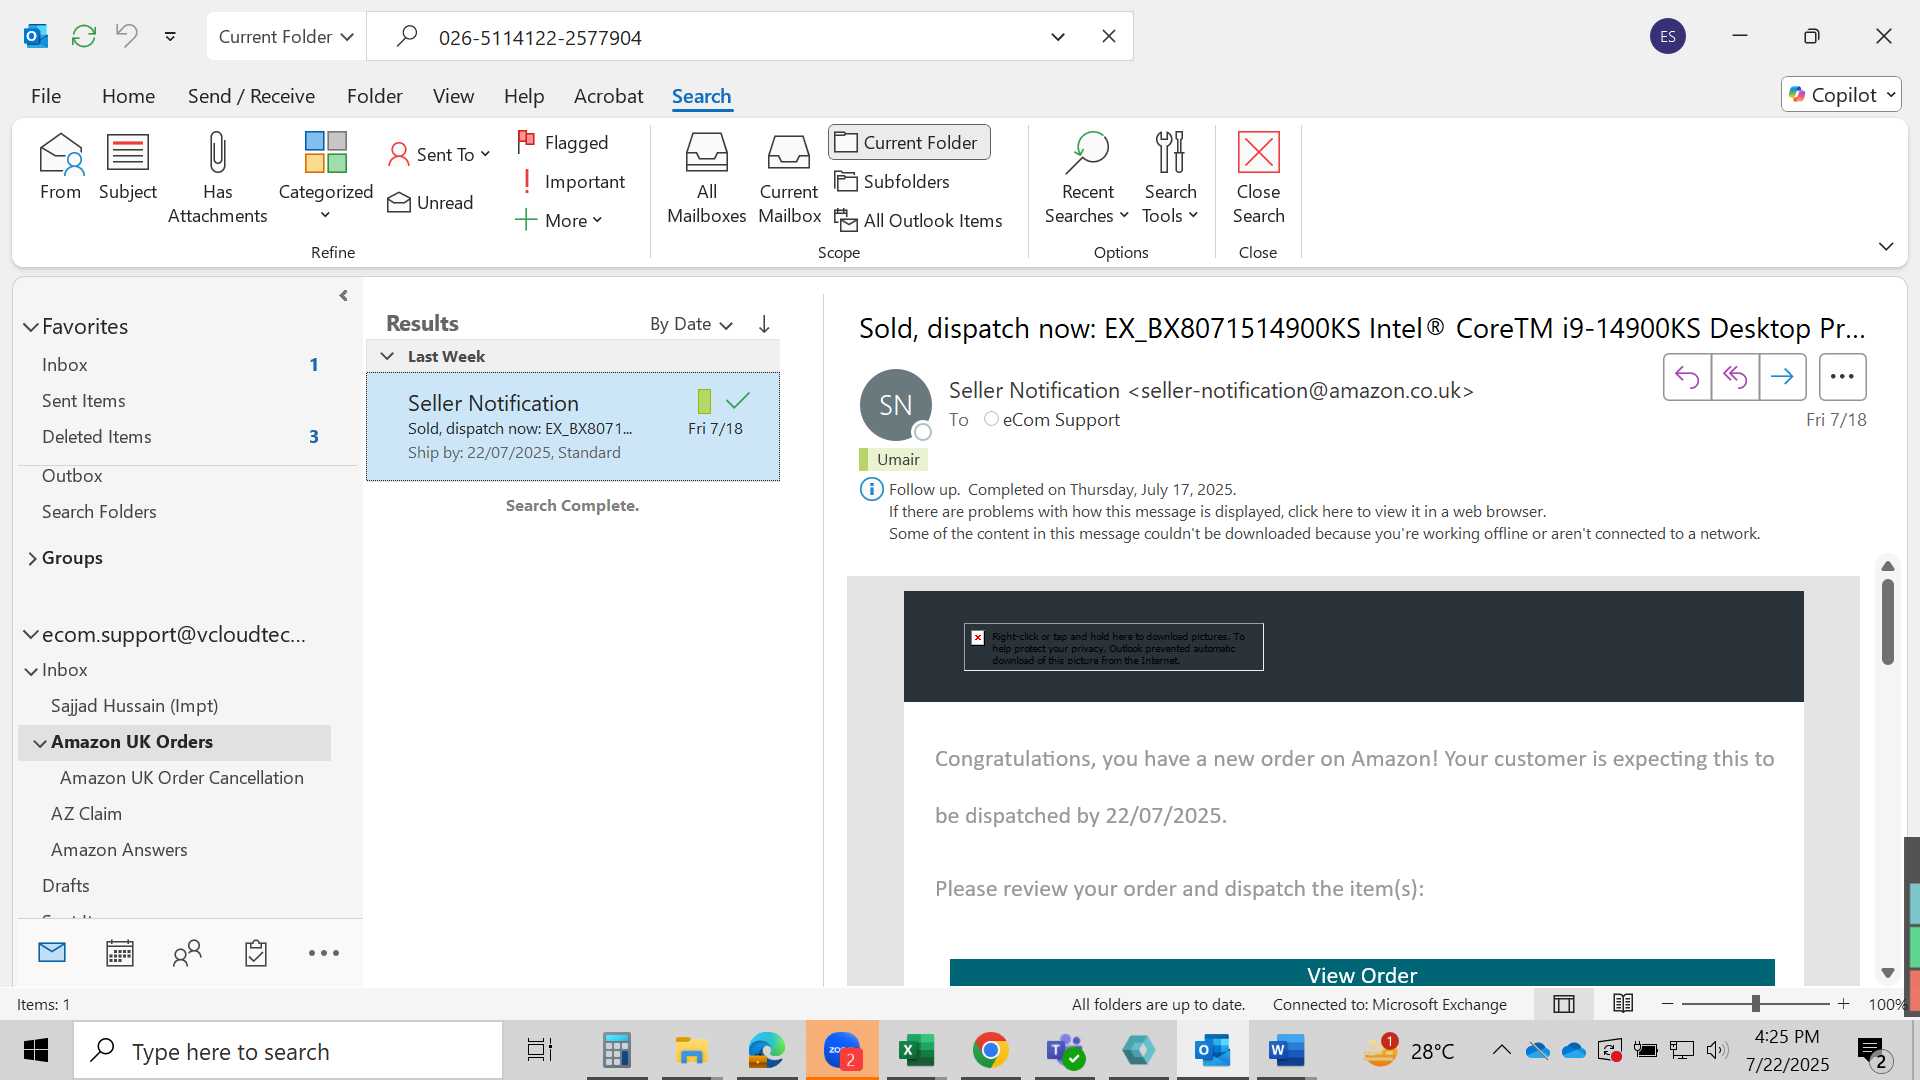
Task: Switch to Calendar view icon
Action: [x=120, y=953]
